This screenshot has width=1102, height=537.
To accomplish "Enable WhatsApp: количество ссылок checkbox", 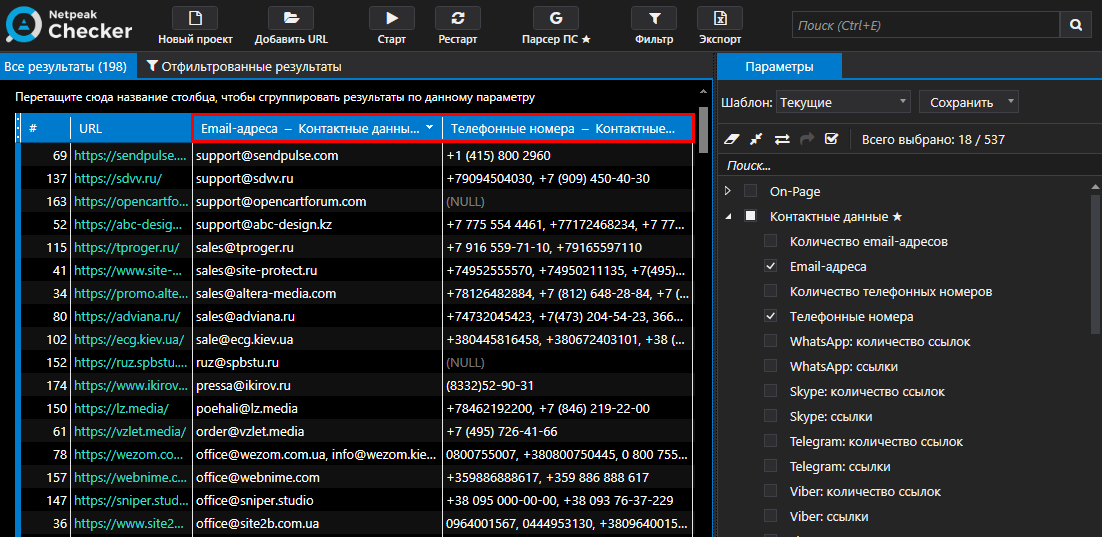I will tap(771, 342).
